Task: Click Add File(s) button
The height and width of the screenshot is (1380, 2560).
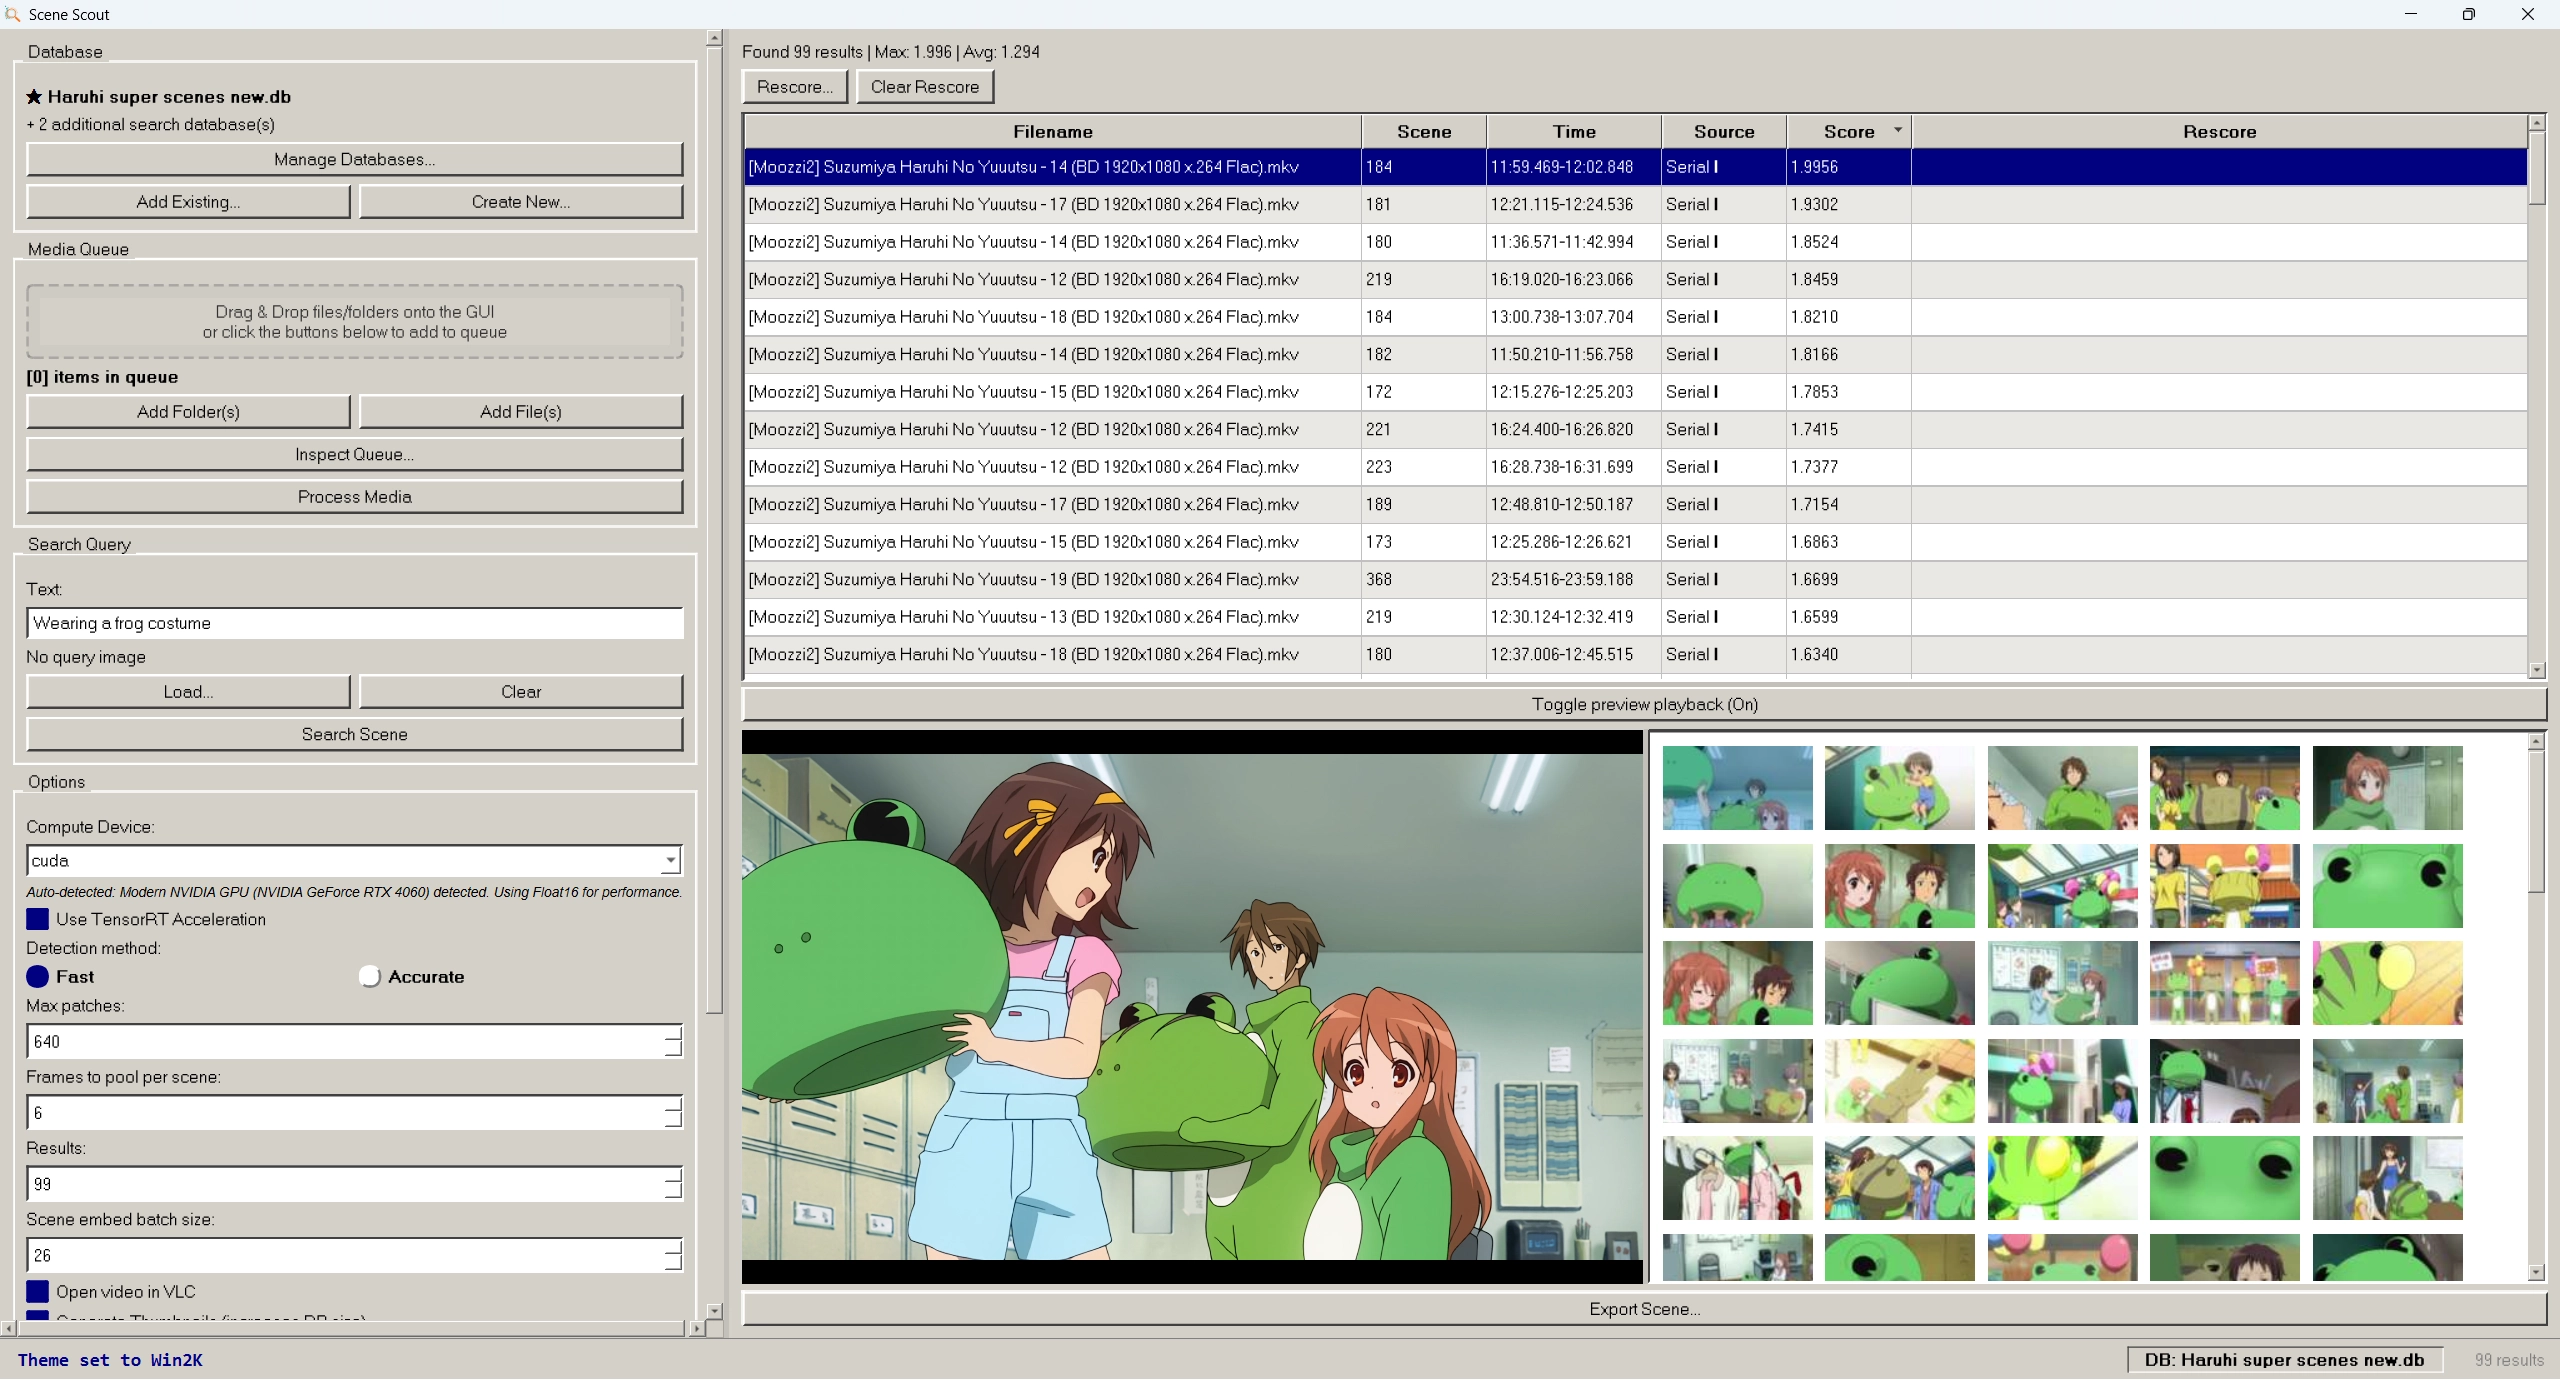Action: 521,412
